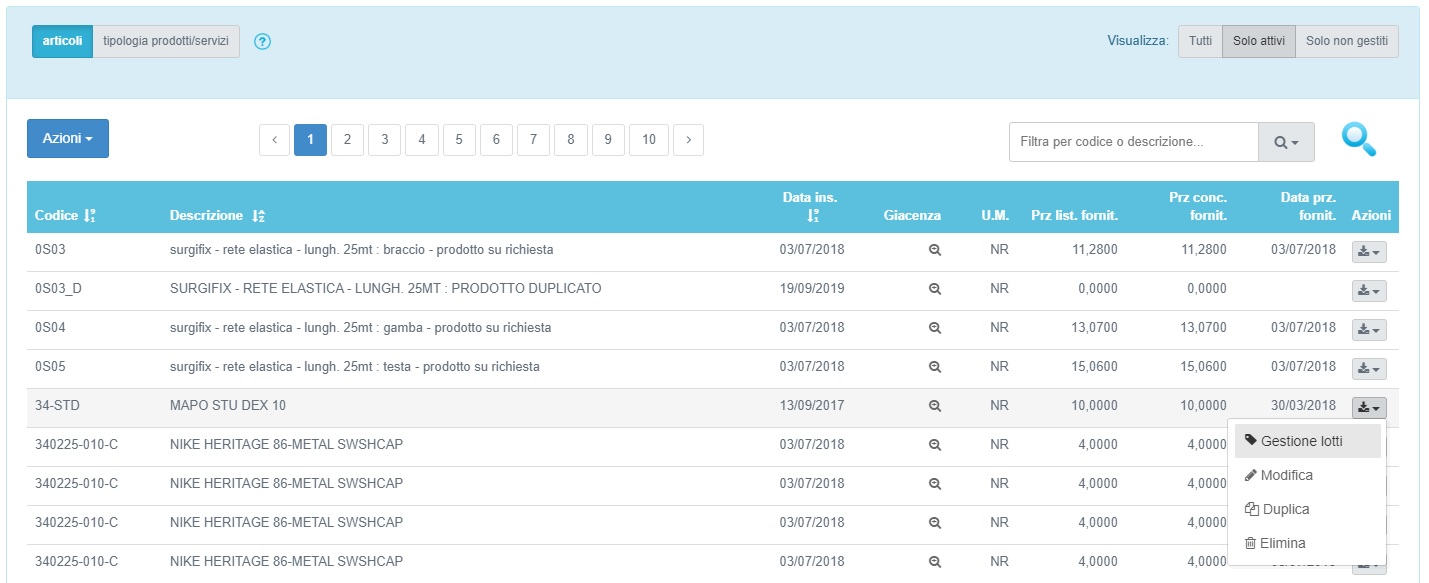1429x583 pixels.
Task: Open the Azioni dropdown button
Action: [67, 139]
